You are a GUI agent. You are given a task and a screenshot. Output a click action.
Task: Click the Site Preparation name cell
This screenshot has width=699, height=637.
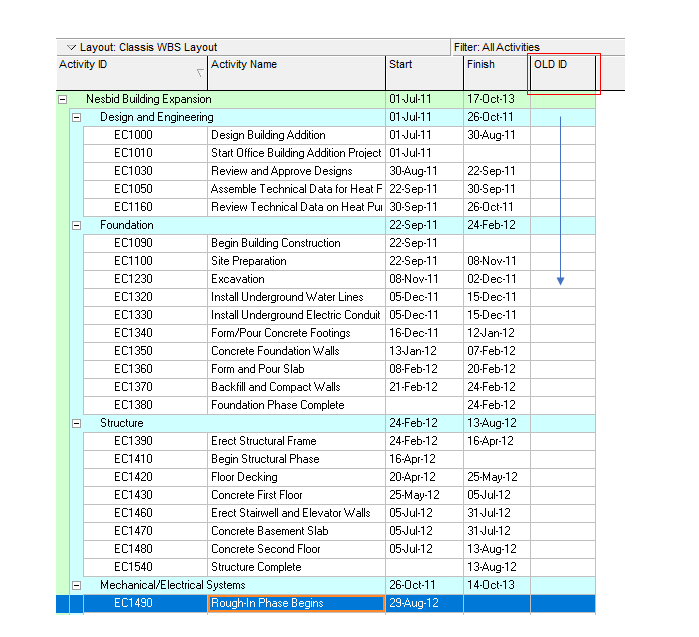point(296,261)
